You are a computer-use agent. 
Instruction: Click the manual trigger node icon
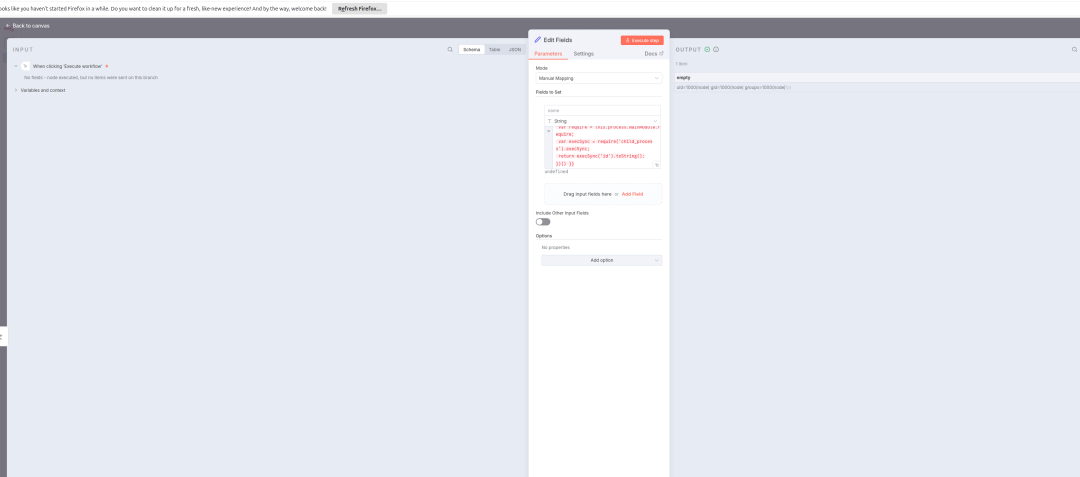tap(25, 66)
